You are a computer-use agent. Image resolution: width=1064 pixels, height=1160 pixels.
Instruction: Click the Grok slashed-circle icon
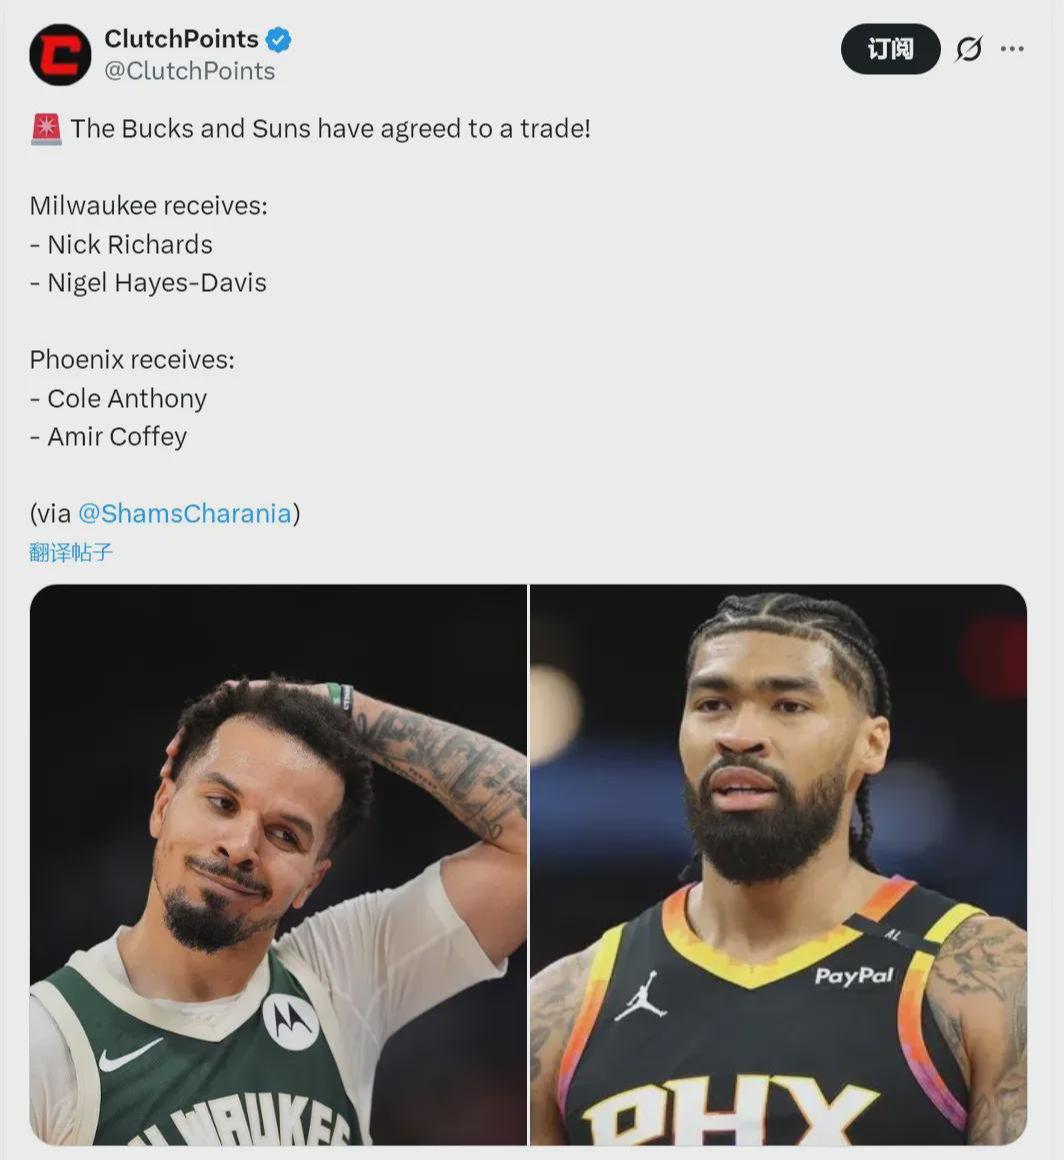coord(969,49)
